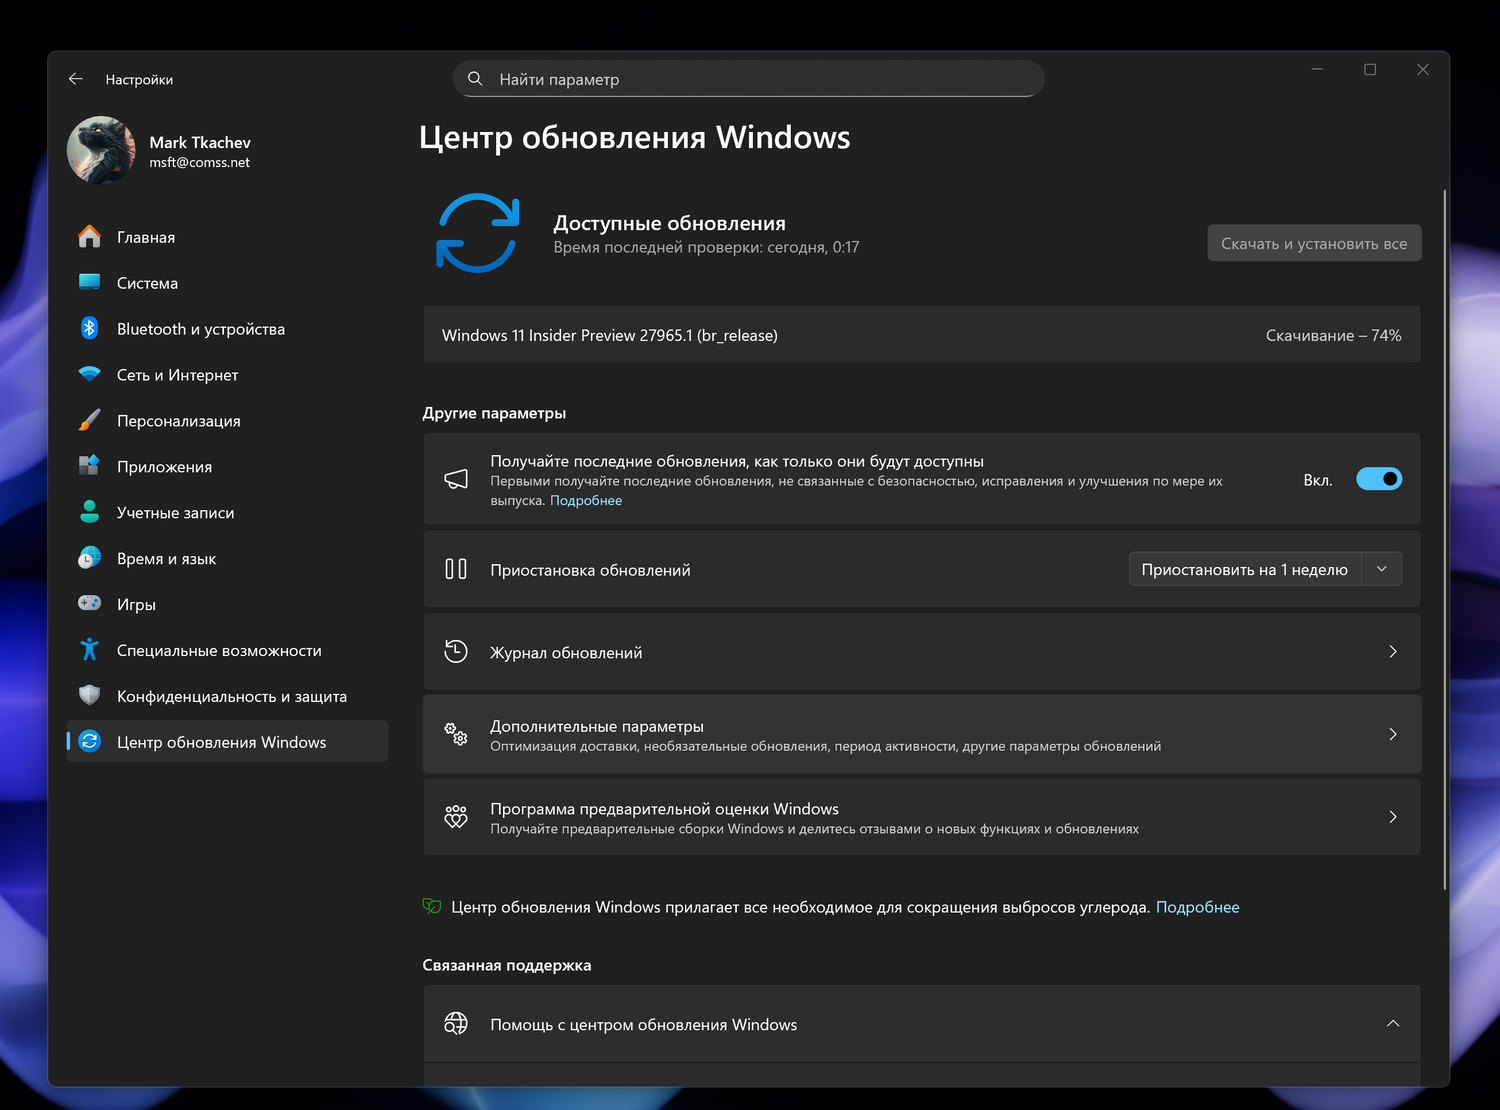Select Время и язык in sidebar
1500x1110 pixels.
(x=167, y=558)
